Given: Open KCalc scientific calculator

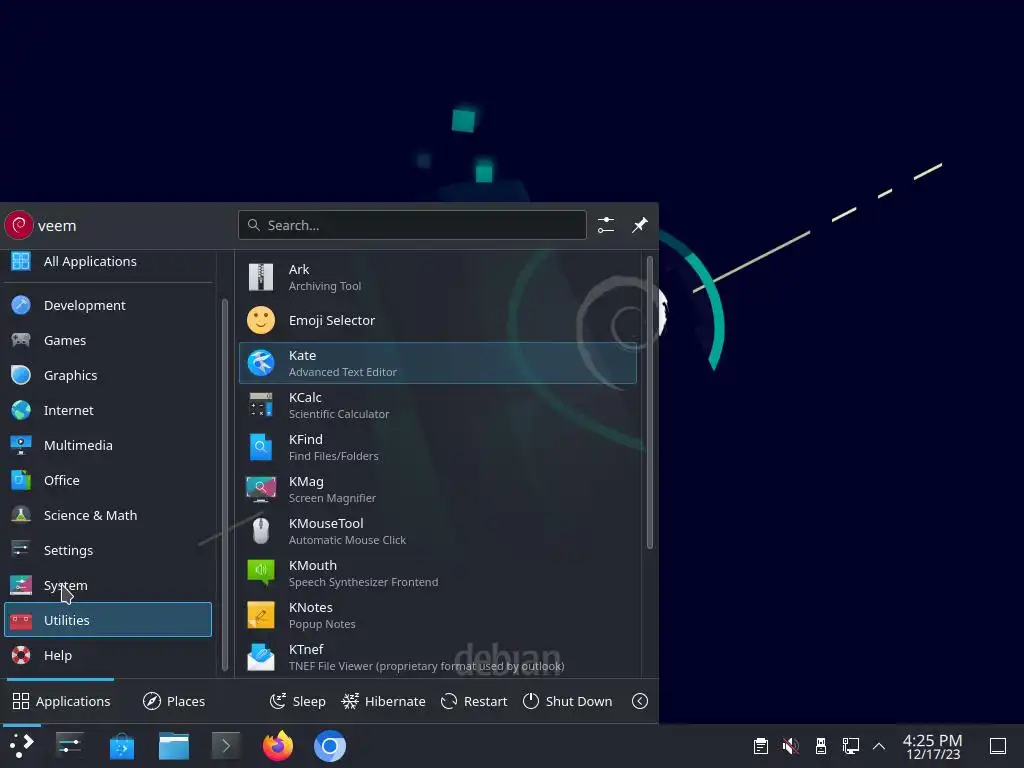Looking at the screenshot, I should [x=438, y=405].
